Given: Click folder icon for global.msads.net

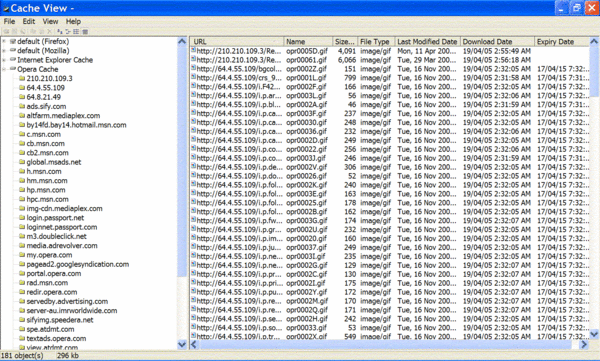Looking at the screenshot, I should point(22,162).
